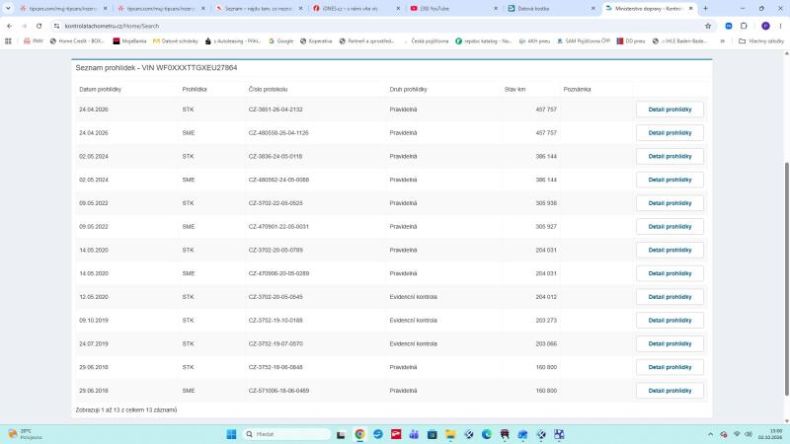Image resolution: width=790 pixels, height=444 pixels.
Task: Select the Ministerstvo dopravy tab
Action: pos(649,9)
